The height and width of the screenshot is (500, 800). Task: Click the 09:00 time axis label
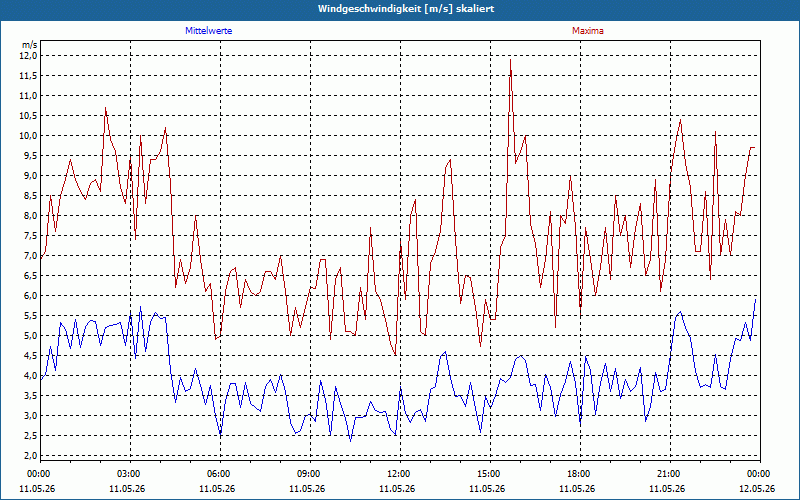310,474
